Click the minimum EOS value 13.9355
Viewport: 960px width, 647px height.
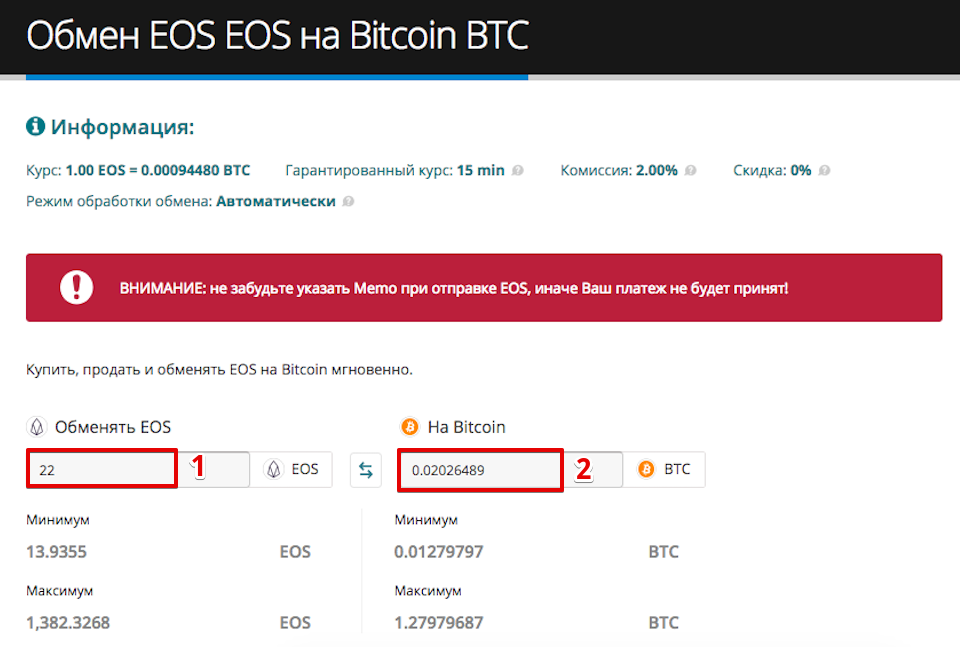(x=56, y=552)
